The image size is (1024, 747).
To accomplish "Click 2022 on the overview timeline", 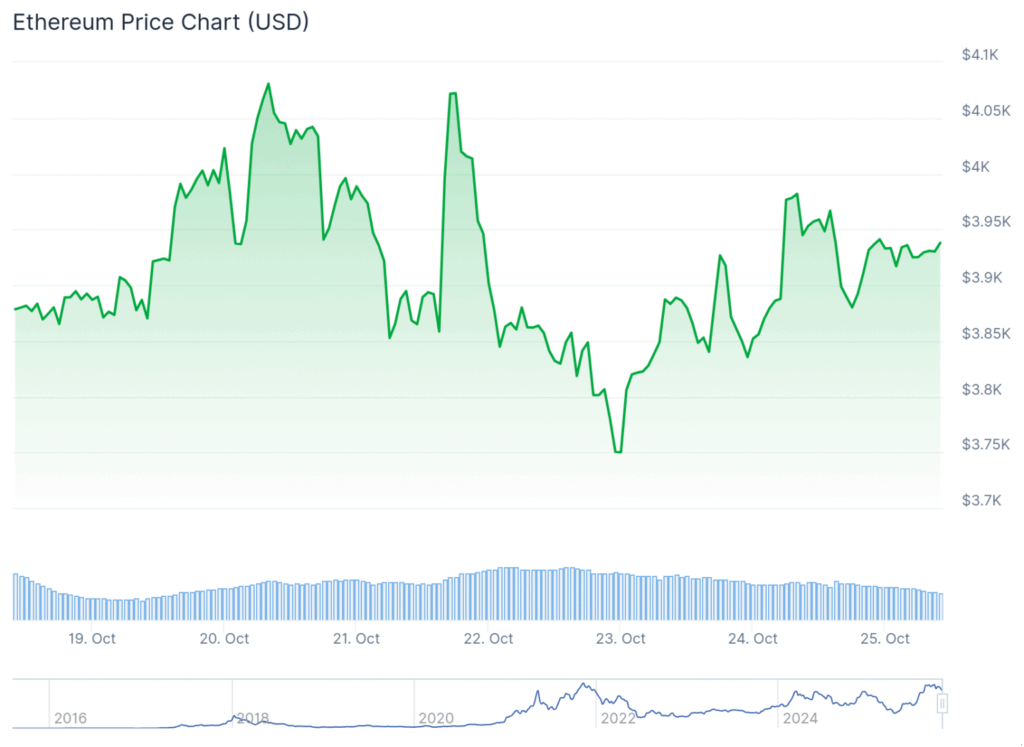I will click(x=618, y=718).
